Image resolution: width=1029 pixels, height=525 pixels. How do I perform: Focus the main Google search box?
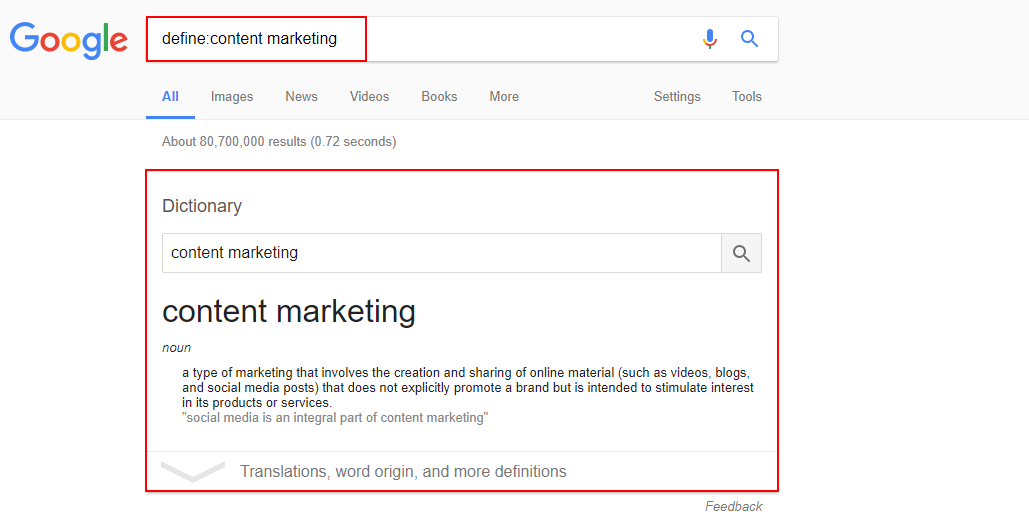click(420, 39)
